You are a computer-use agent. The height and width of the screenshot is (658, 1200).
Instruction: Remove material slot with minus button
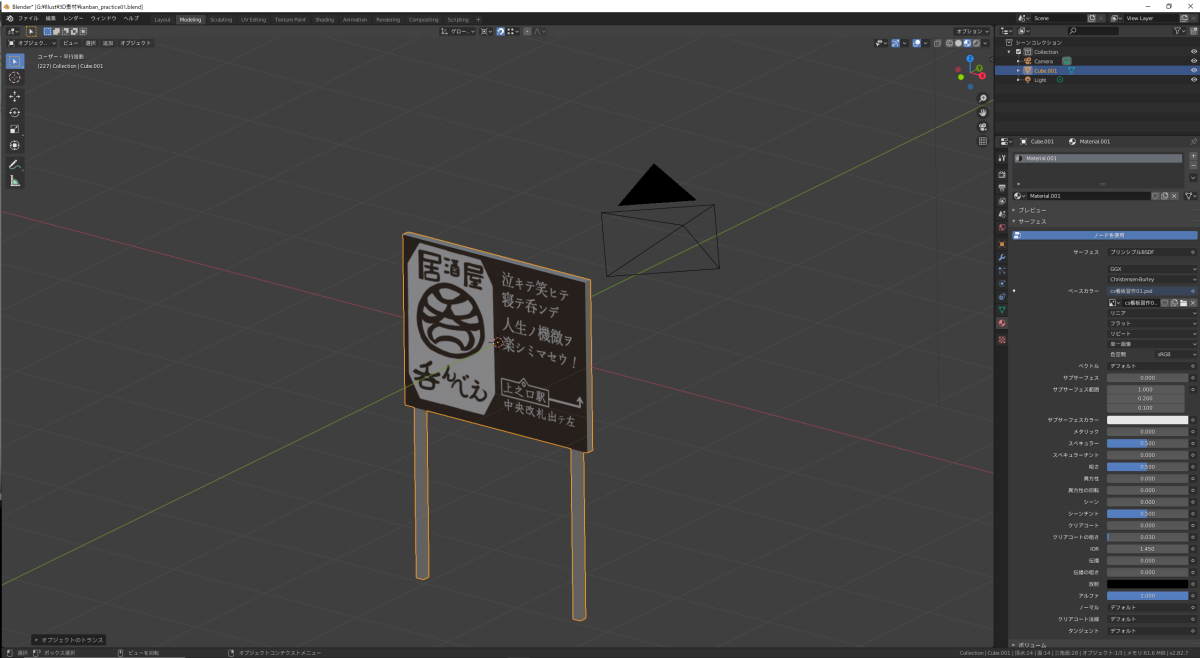click(x=1192, y=168)
